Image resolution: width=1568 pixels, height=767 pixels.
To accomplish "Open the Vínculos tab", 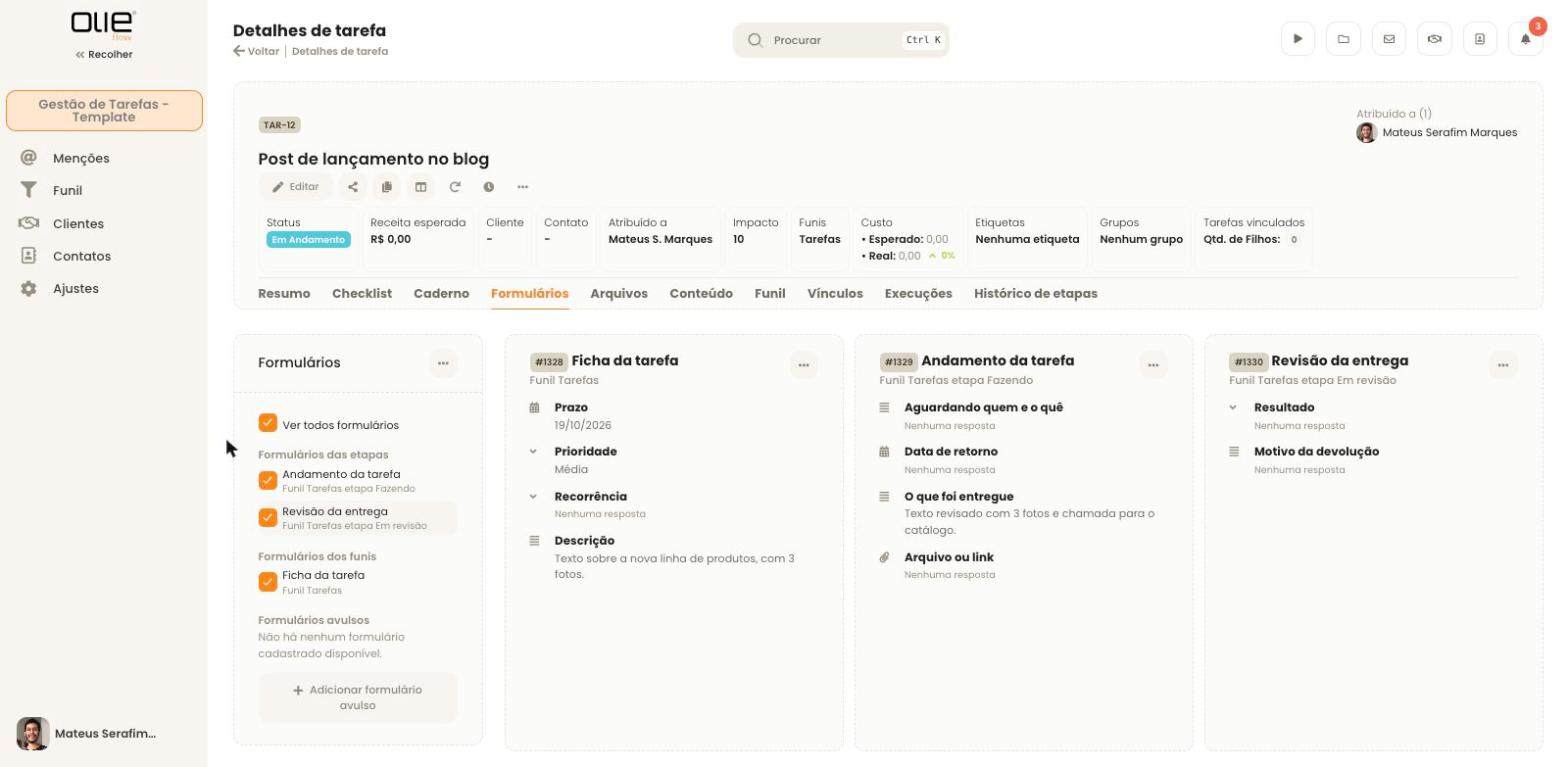I will pos(835,294).
